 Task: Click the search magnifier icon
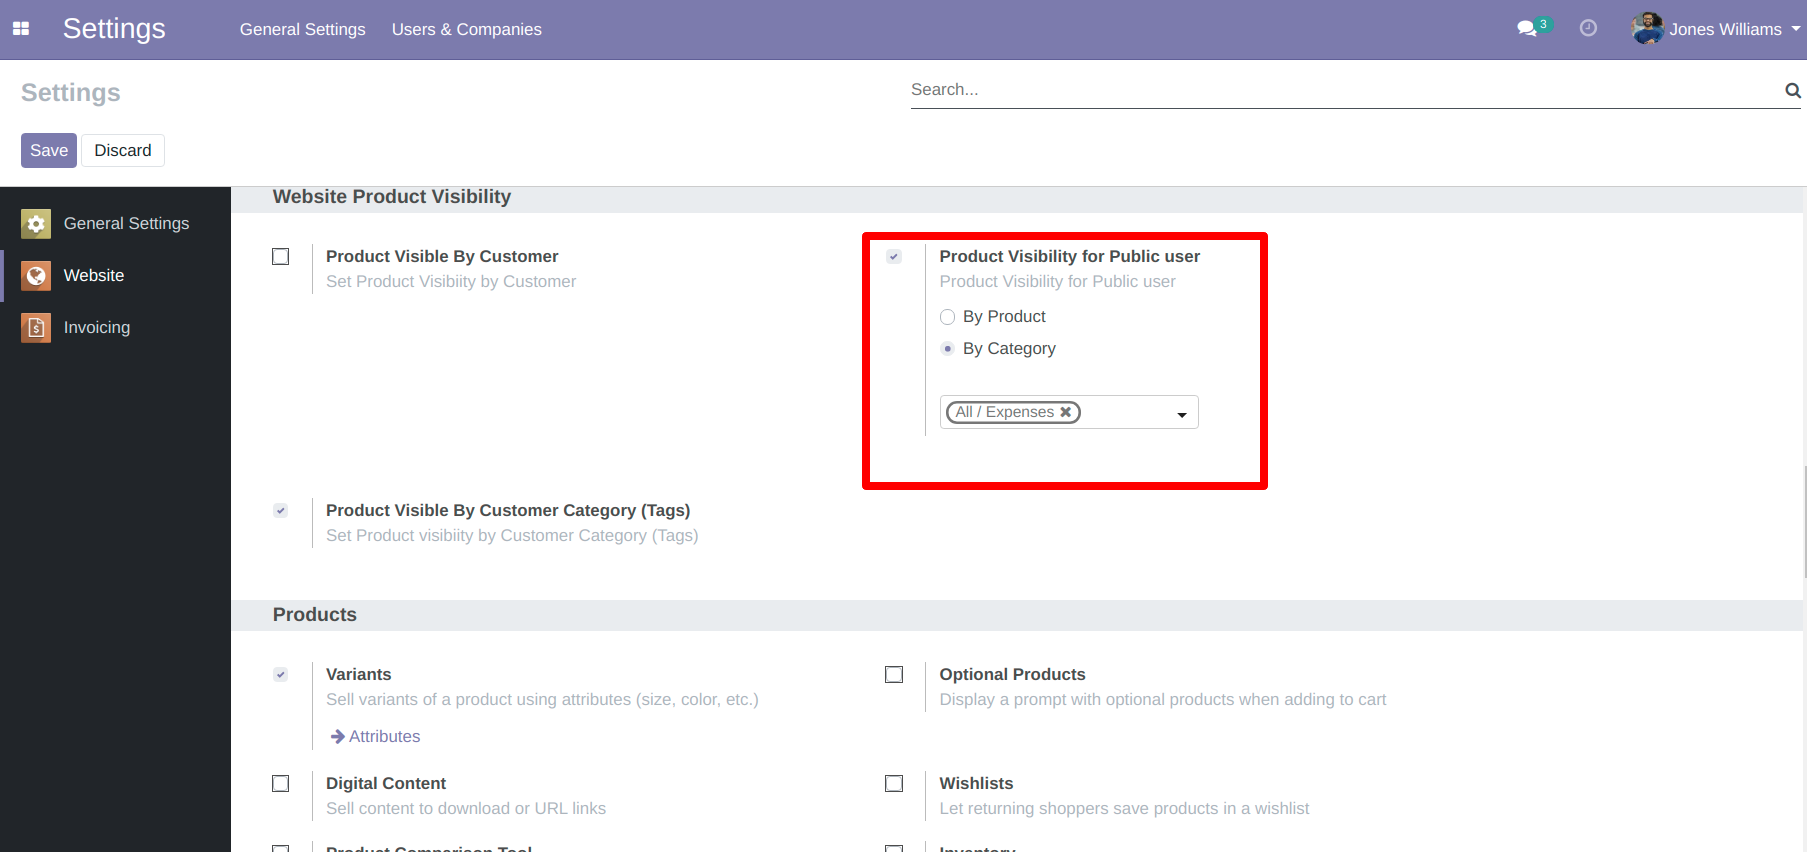pyautogui.click(x=1792, y=91)
